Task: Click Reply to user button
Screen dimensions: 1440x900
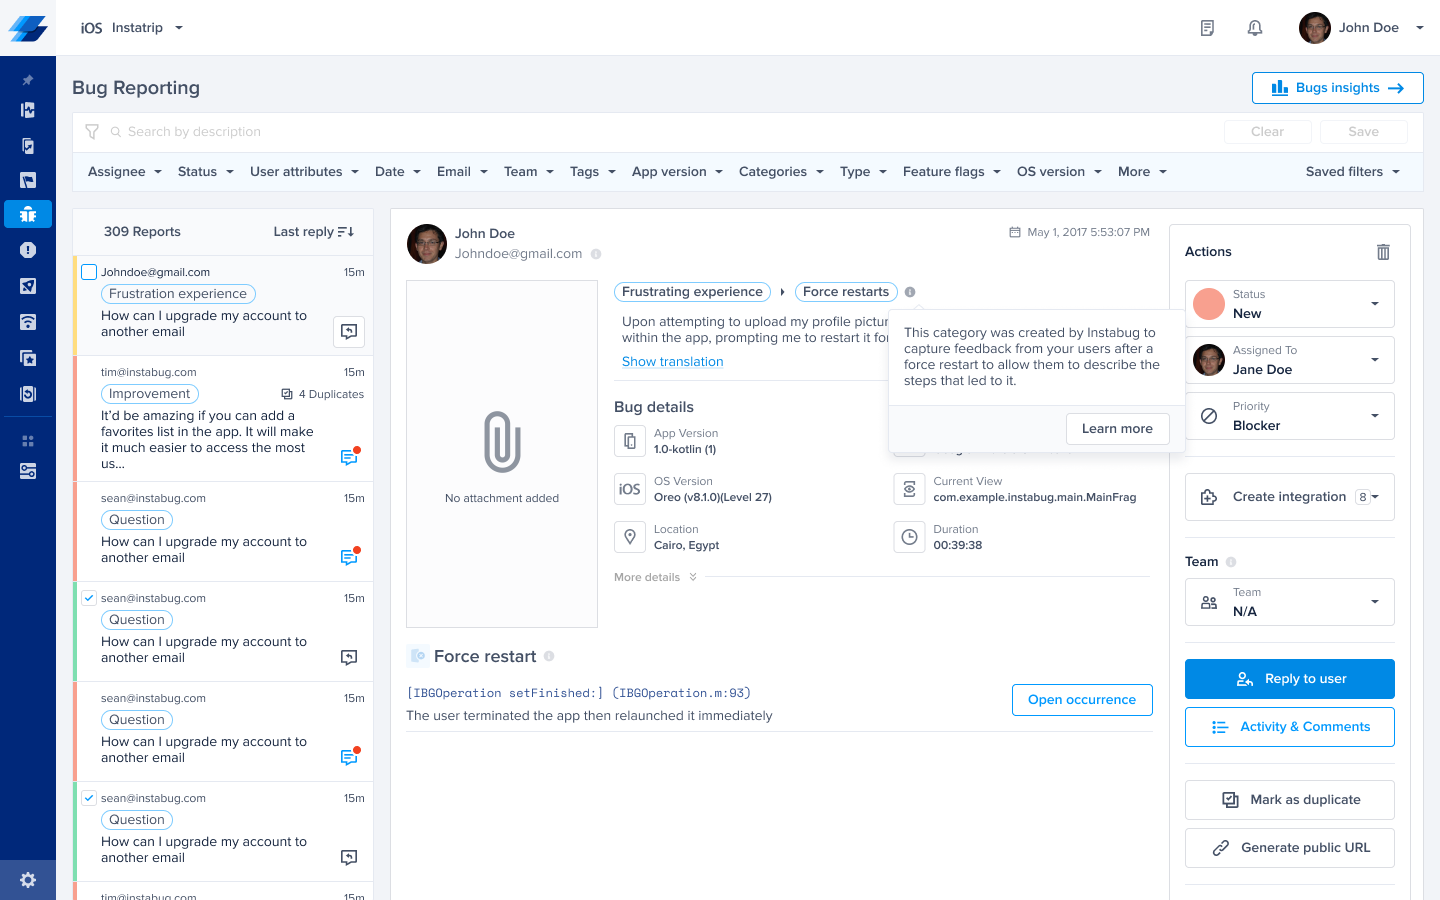Action: click(x=1290, y=679)
